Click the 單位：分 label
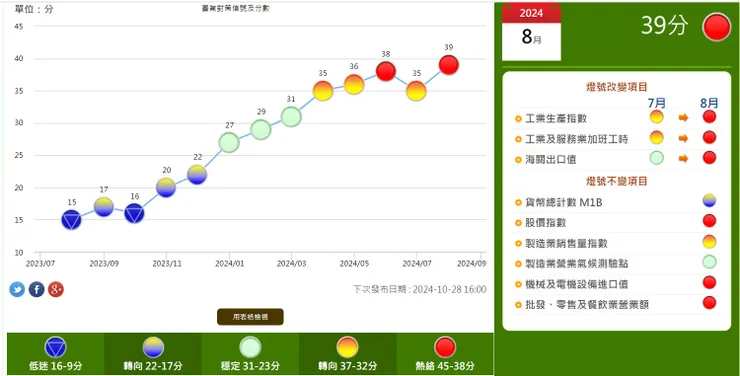The width and height of the screenshot is (740, 376). [x=34, y=9]
